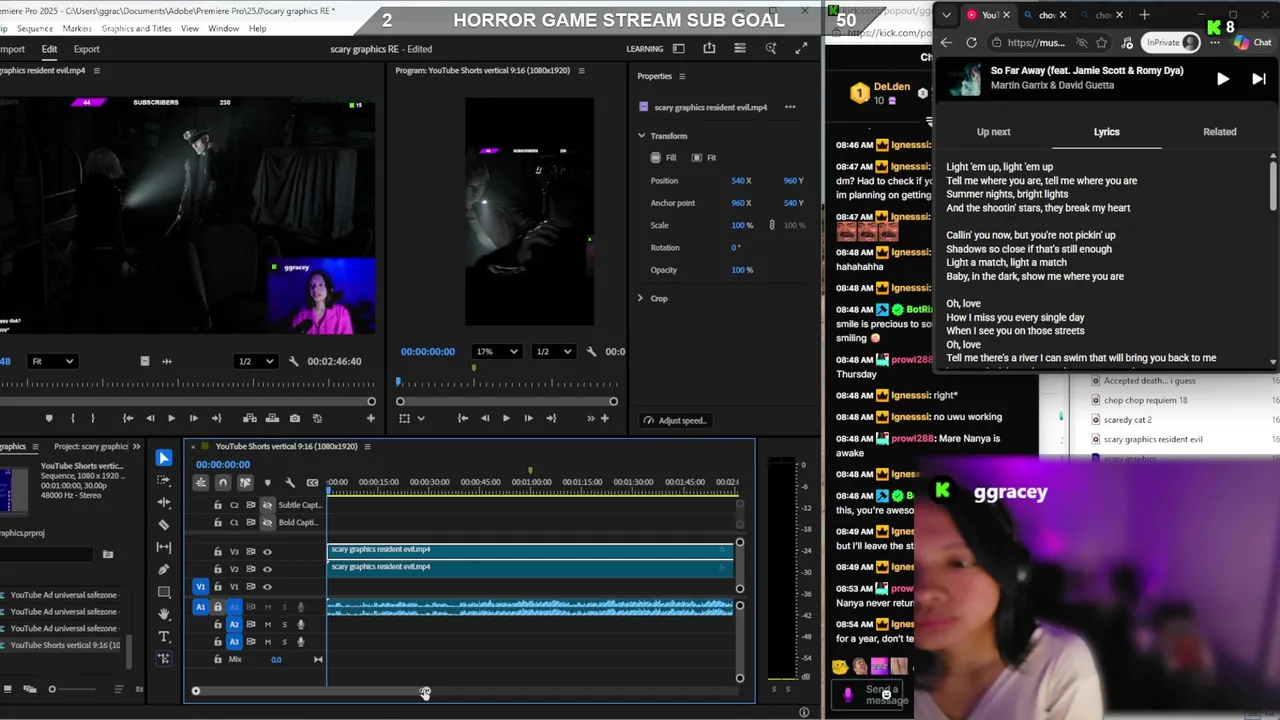The image size is (1280, 720).
Task: Select the Track Select Forward tool
Action: [x=164, y=480]
